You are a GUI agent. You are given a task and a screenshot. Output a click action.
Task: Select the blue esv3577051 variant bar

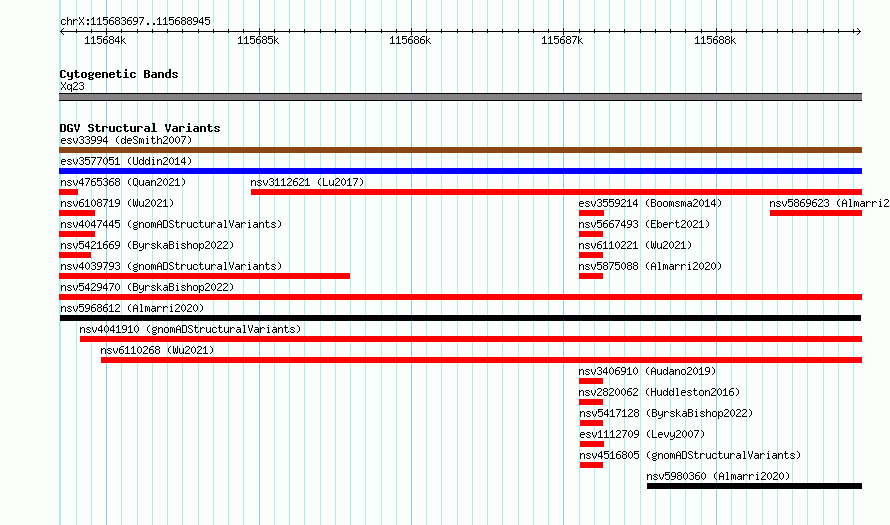click(x=460, y=171)
